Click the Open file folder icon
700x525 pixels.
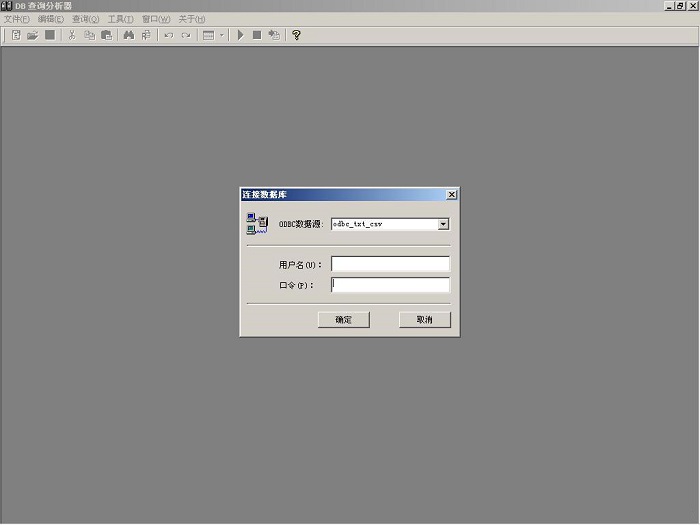[33, 35]
